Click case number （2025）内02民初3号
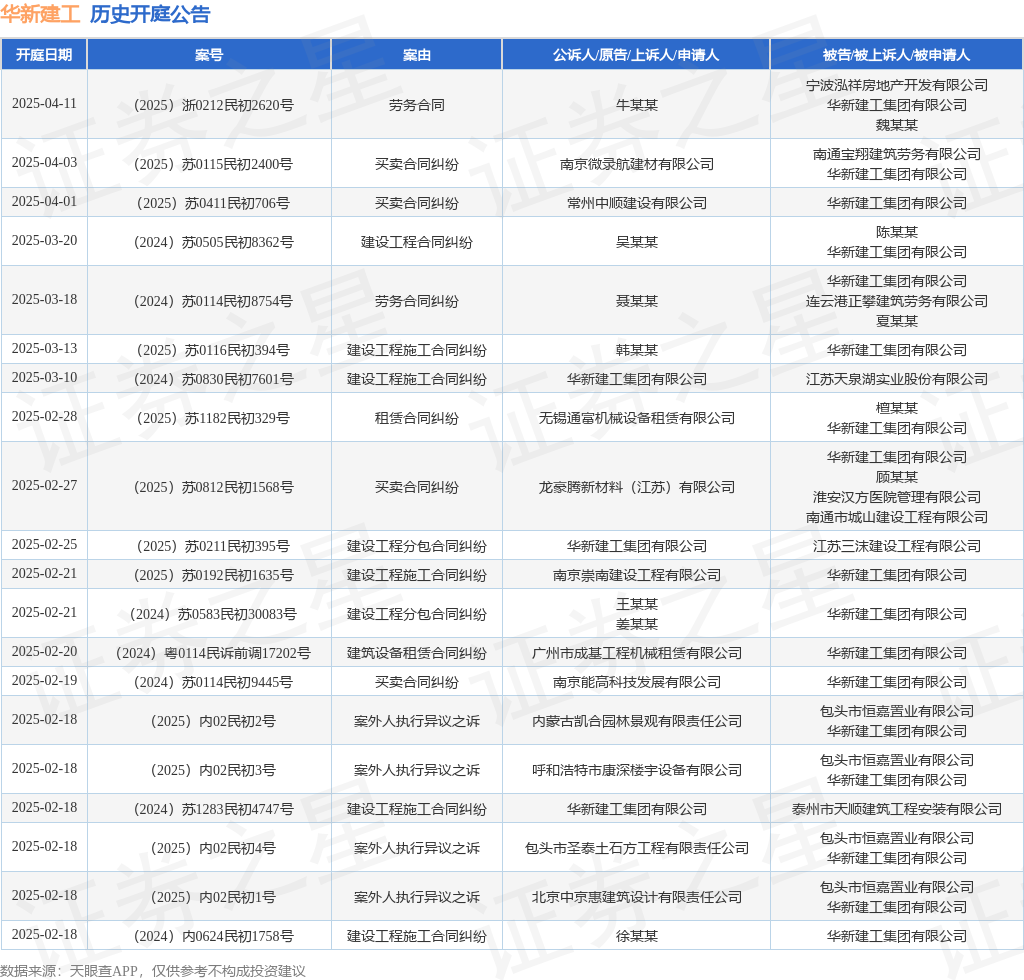The width and height of the screenshot is (1024, 980). coord(210,770)
